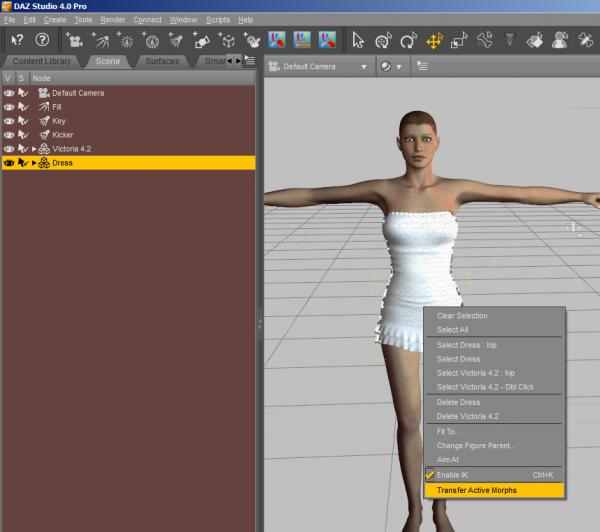Expand the Victoria 4.2 node

pos(34,149)
